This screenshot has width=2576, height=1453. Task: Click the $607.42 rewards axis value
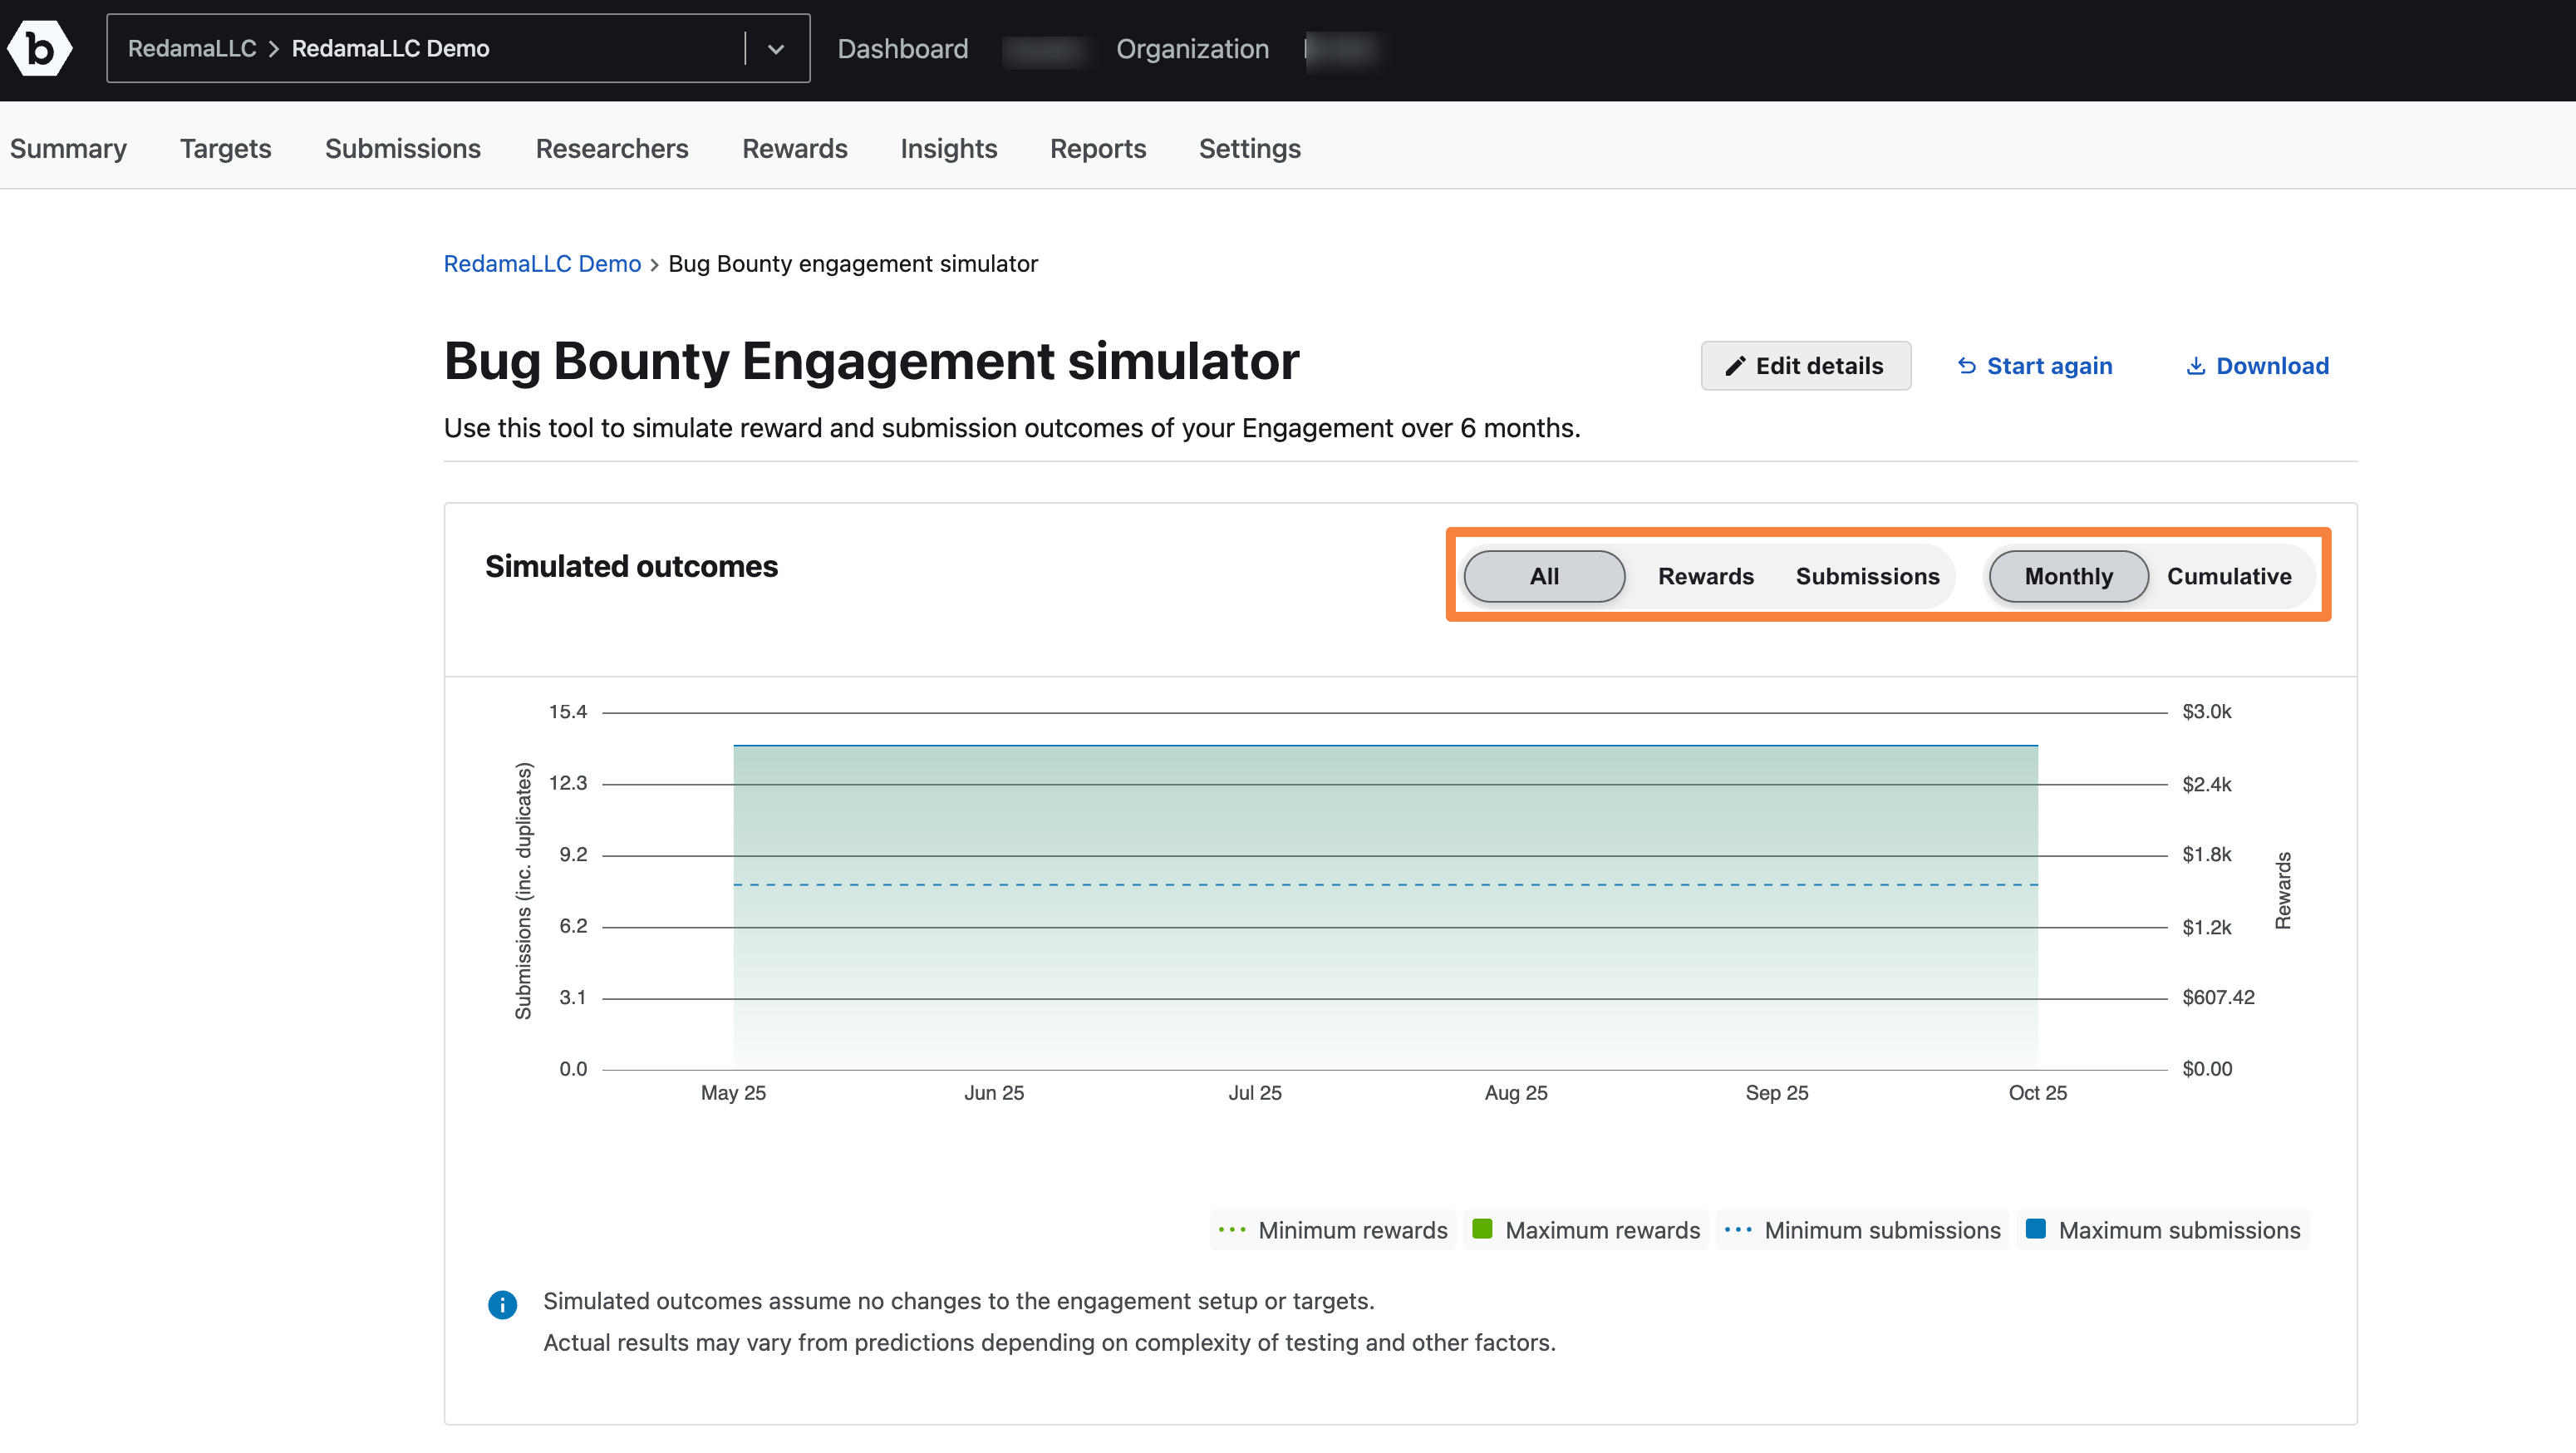2218,997
